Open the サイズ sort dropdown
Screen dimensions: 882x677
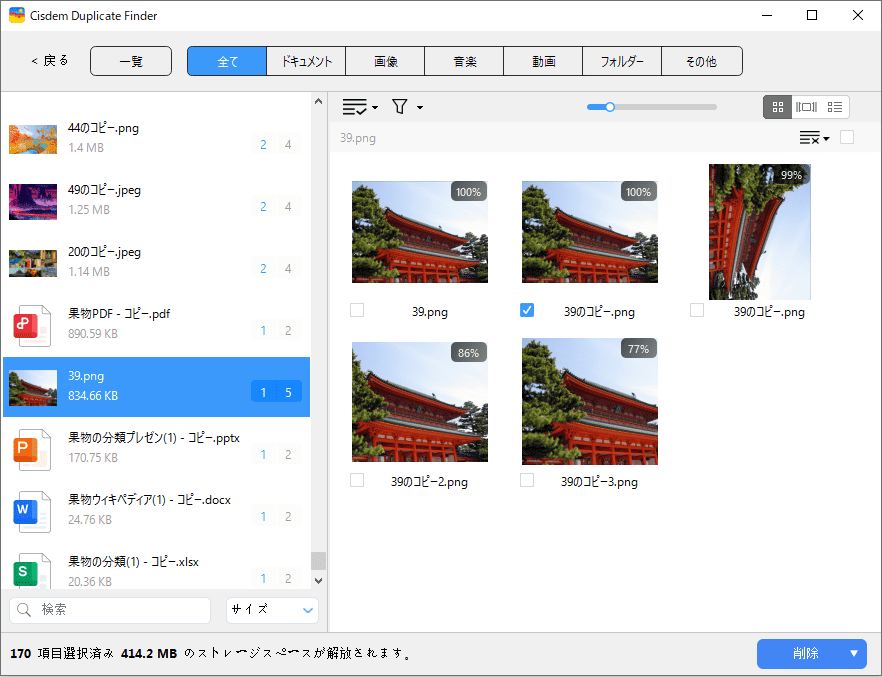[272, 610]
